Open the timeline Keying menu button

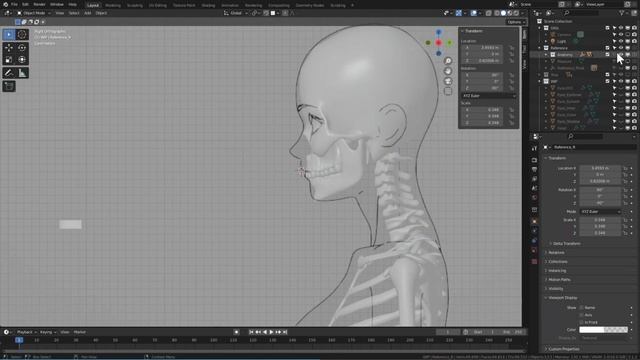[x=48, y=332]
